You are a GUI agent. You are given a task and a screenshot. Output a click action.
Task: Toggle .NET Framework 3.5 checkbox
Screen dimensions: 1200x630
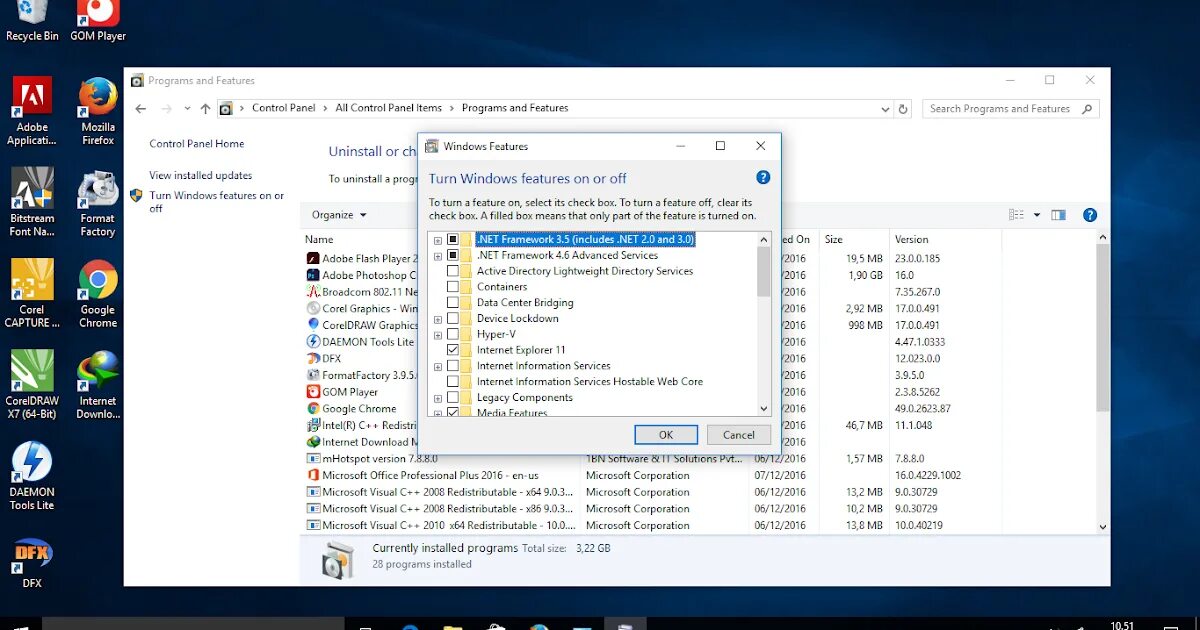[x=453, y=240]
